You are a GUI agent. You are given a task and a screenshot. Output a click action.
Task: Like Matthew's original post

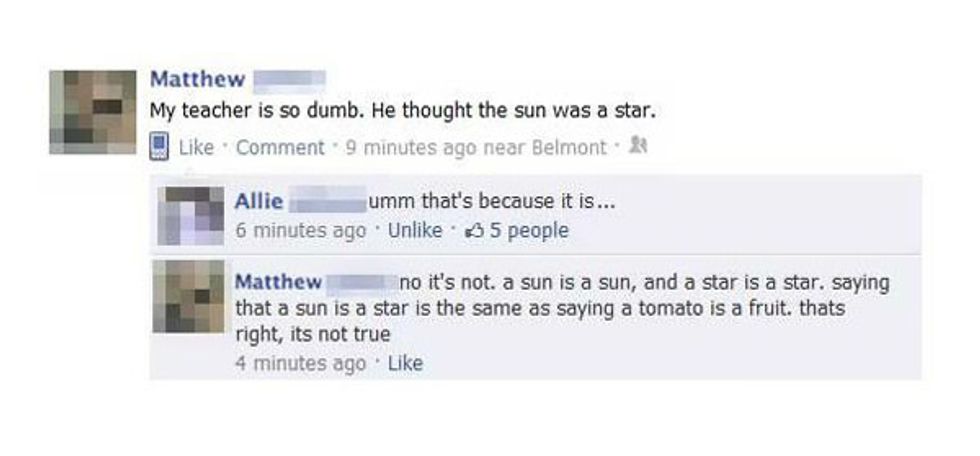196,147
